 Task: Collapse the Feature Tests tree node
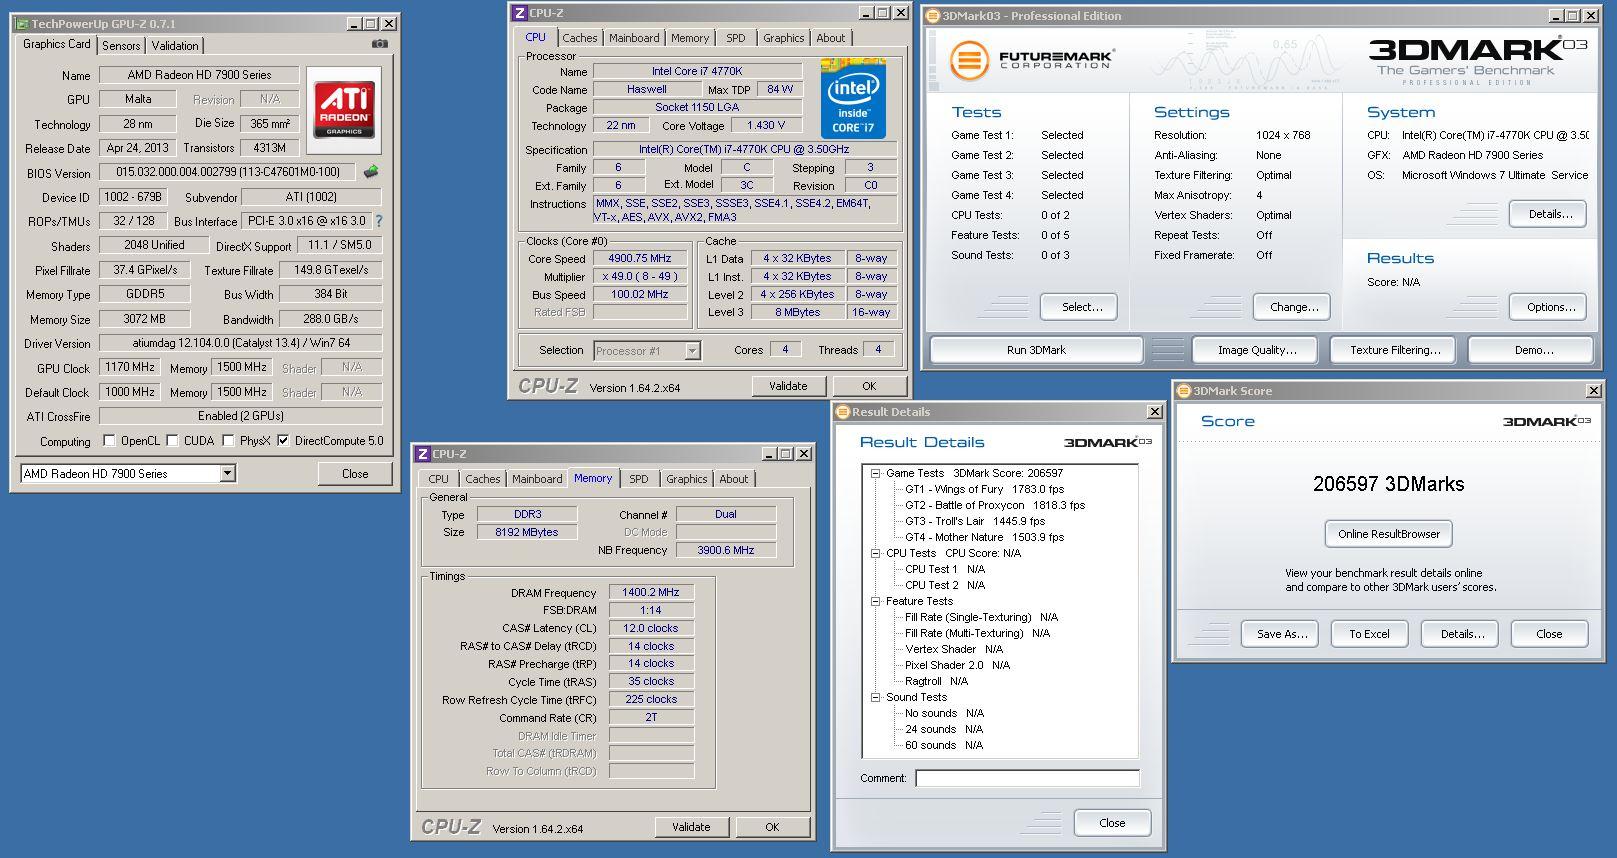pos(875,601)
